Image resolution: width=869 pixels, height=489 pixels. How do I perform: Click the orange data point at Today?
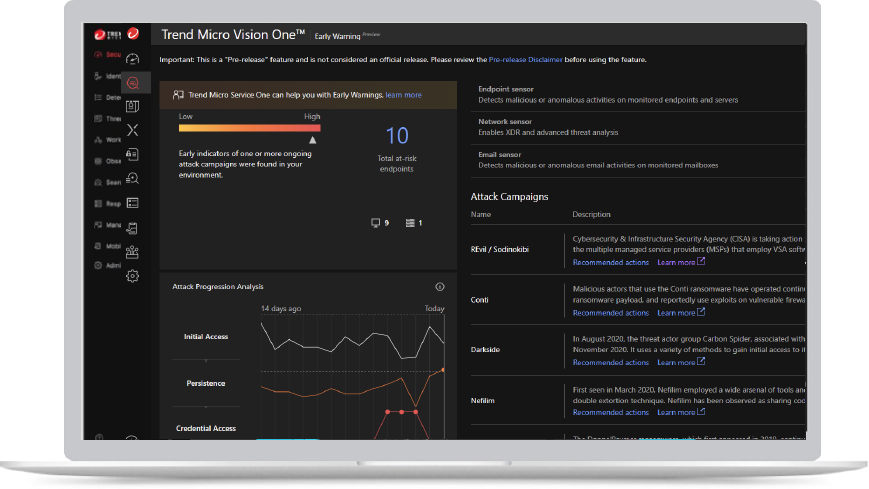[442, 370]
